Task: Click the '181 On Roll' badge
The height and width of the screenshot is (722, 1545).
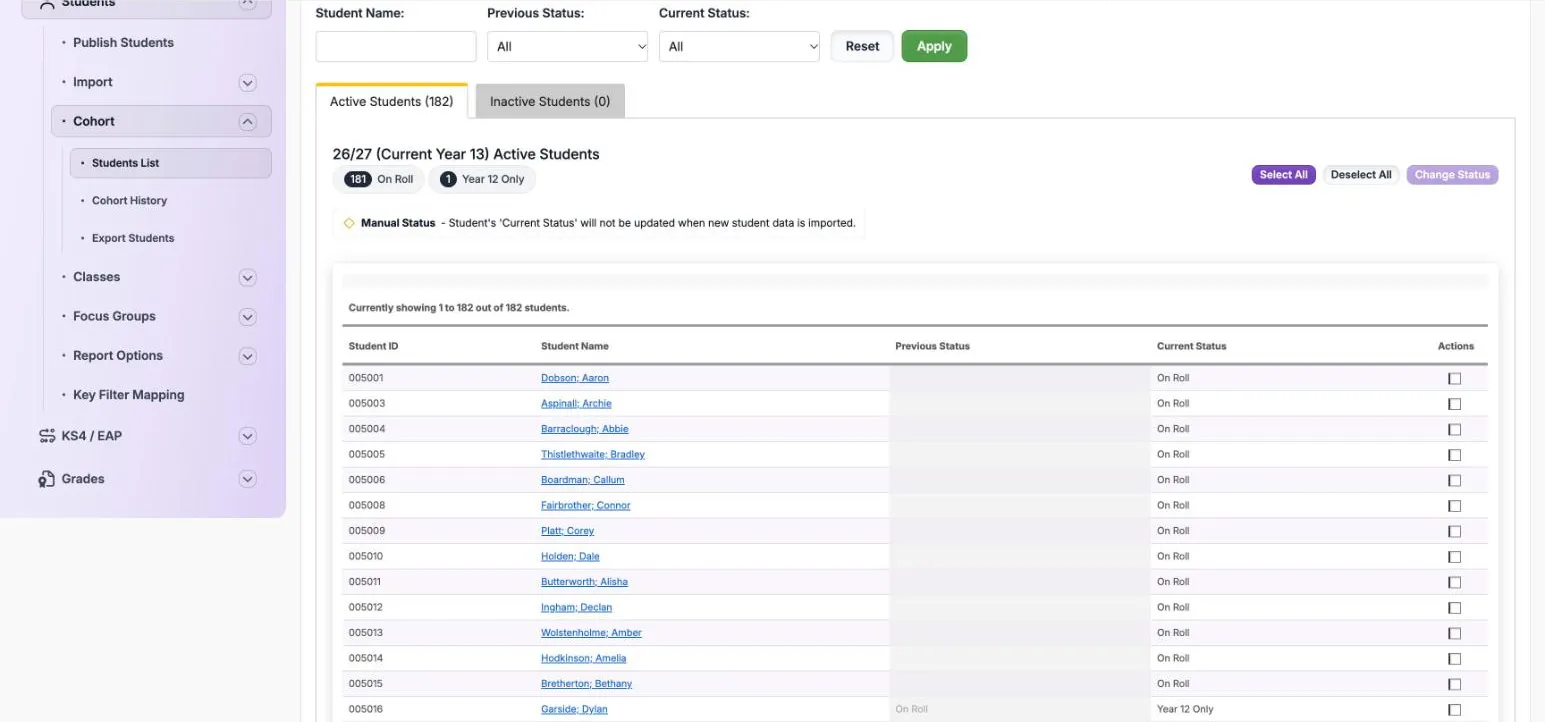Action: [x=379, y=180]
